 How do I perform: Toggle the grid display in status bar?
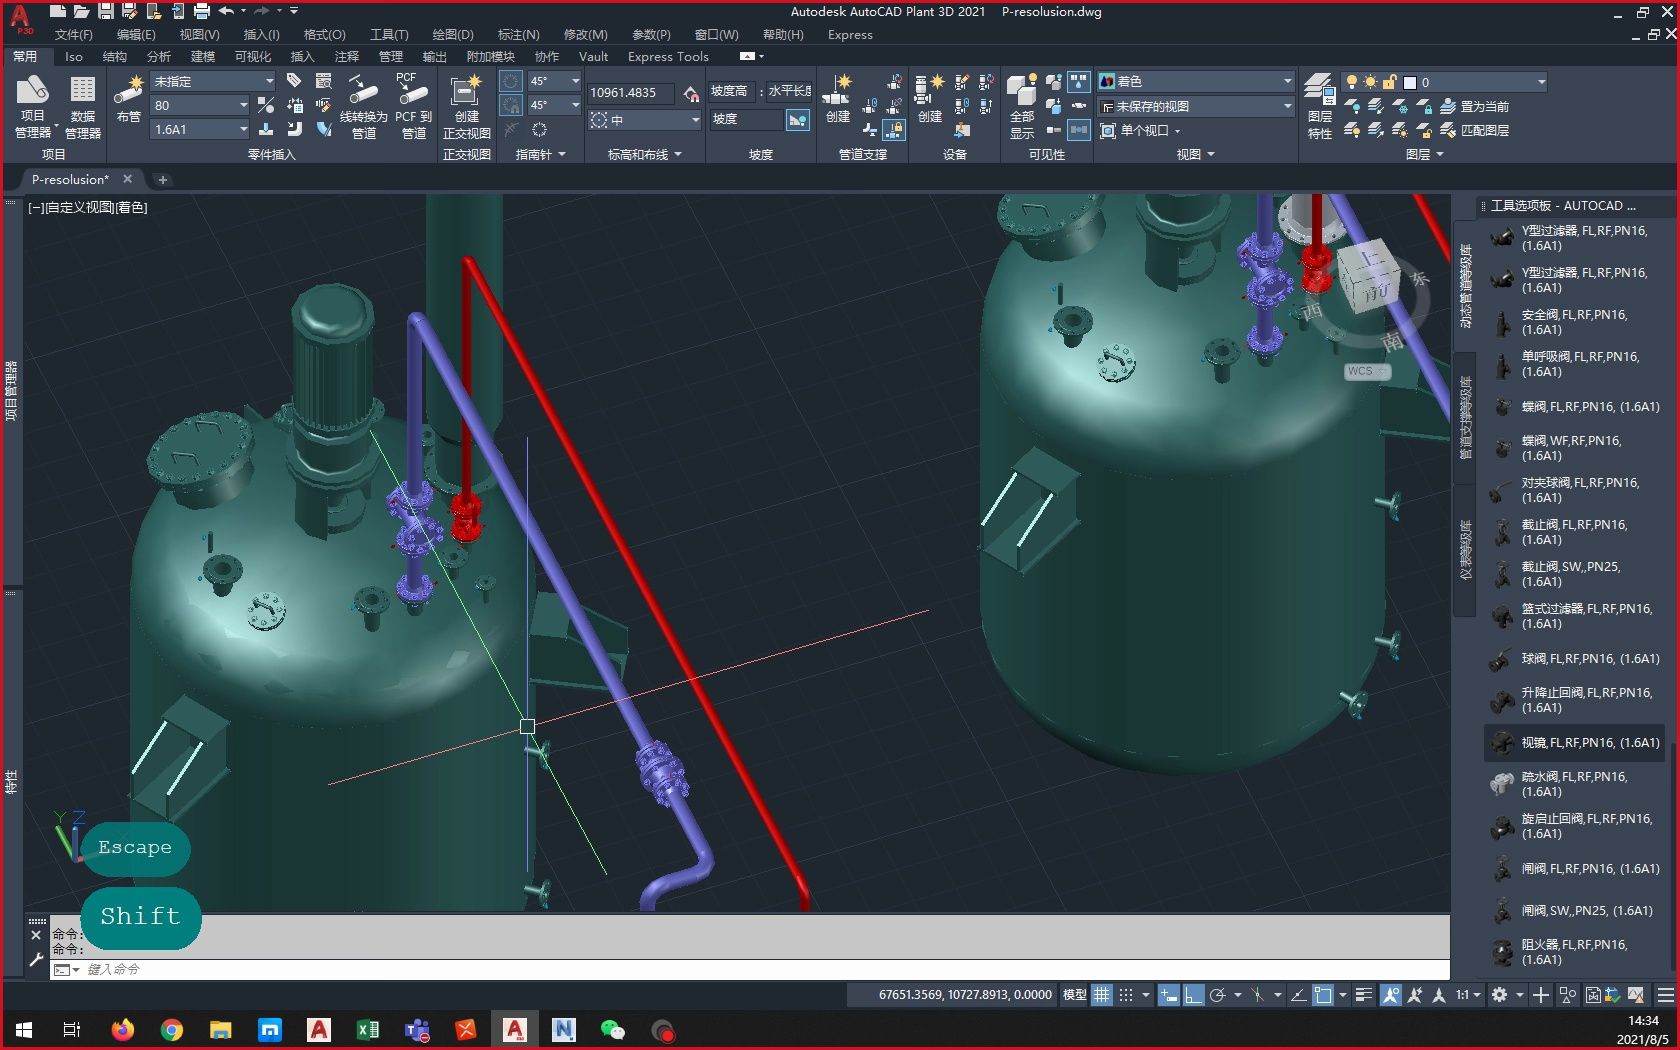(x=1101, y=995)
